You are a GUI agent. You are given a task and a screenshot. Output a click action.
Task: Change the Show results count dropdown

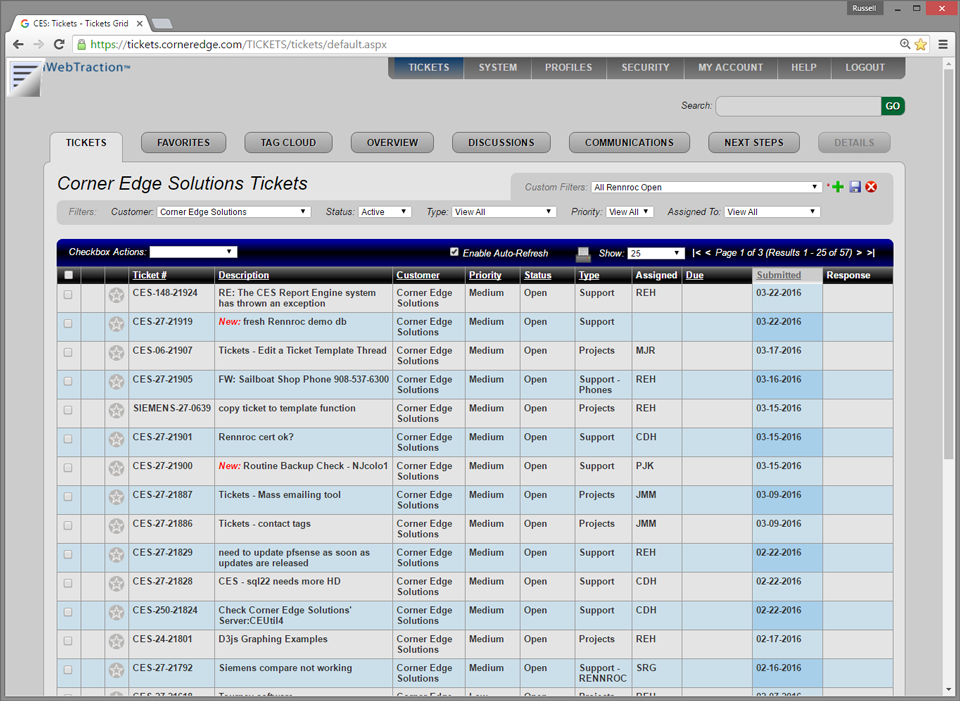click(656, 253)
